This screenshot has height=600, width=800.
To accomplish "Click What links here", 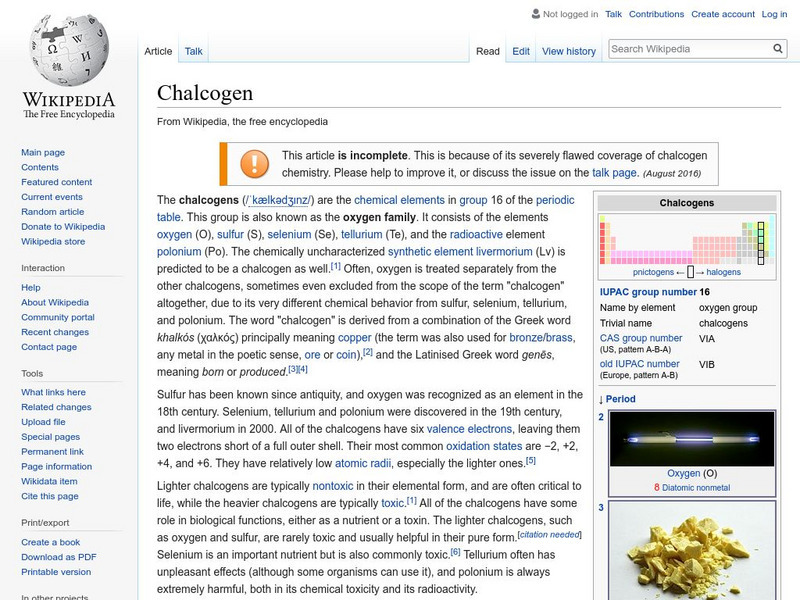I will (53, 392).
